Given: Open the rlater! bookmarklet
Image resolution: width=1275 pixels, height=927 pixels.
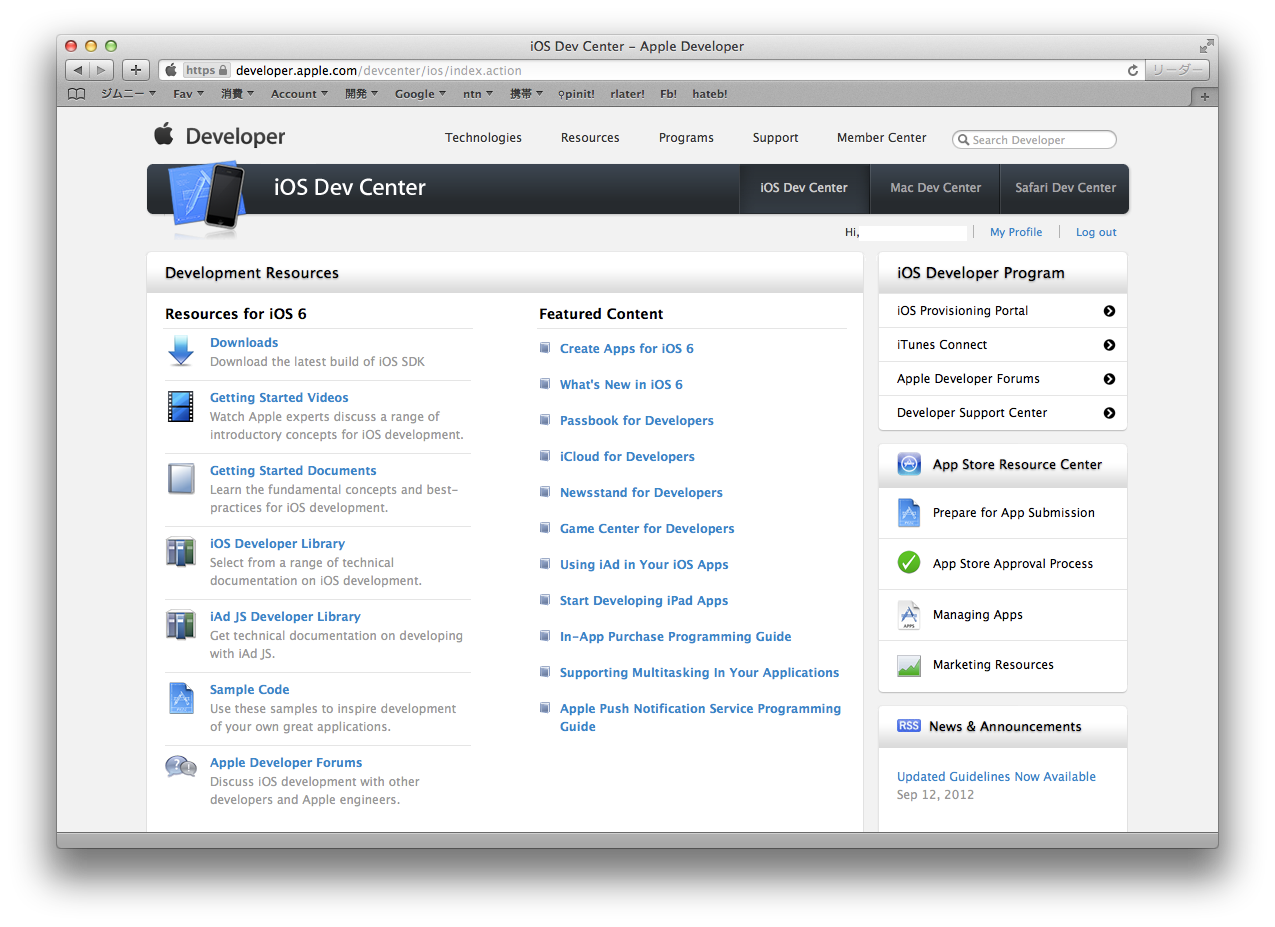Looking at the screenshot, I should pos(627,94).
